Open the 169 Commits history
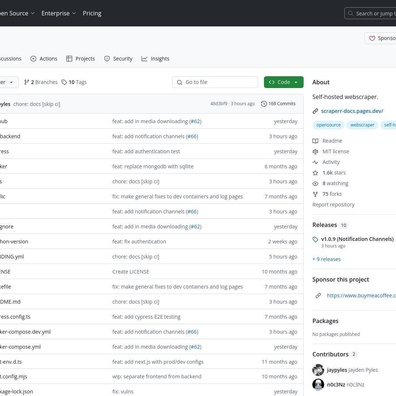This screenshot has height=396, width=396. [x=278, y=104]
